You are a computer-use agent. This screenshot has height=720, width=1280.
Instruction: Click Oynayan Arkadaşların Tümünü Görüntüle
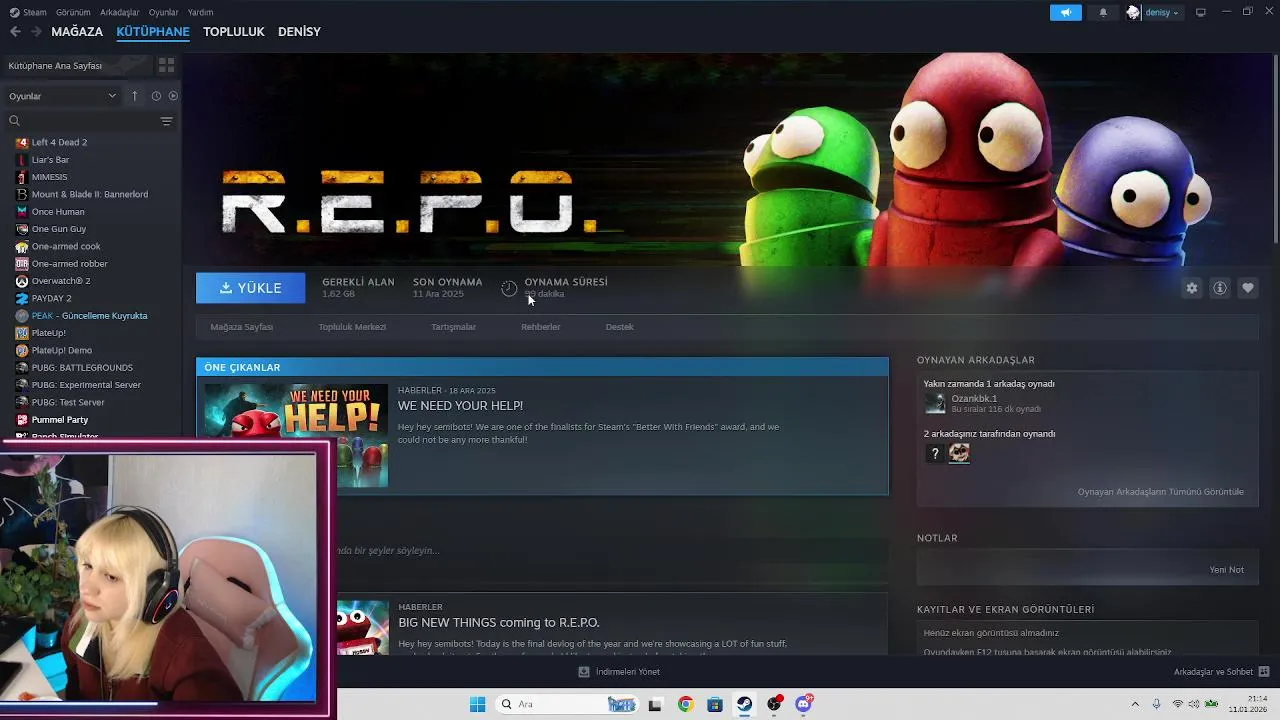pos(1161,492)
